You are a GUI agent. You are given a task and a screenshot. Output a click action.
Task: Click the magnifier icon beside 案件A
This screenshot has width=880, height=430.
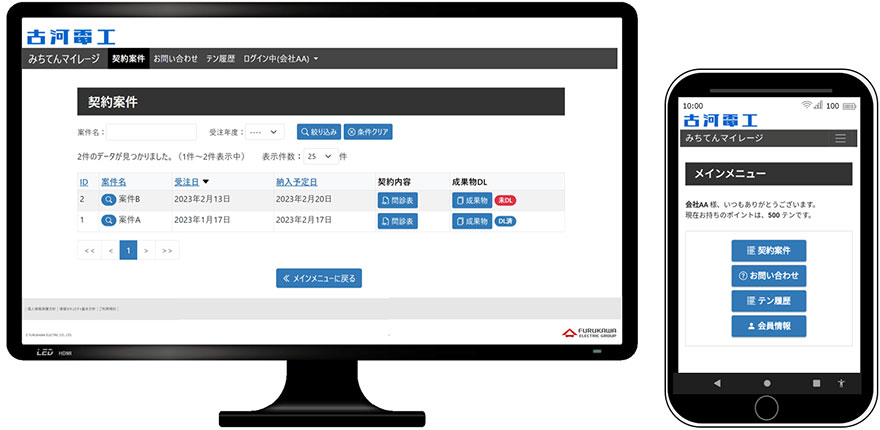click(108, 219)
